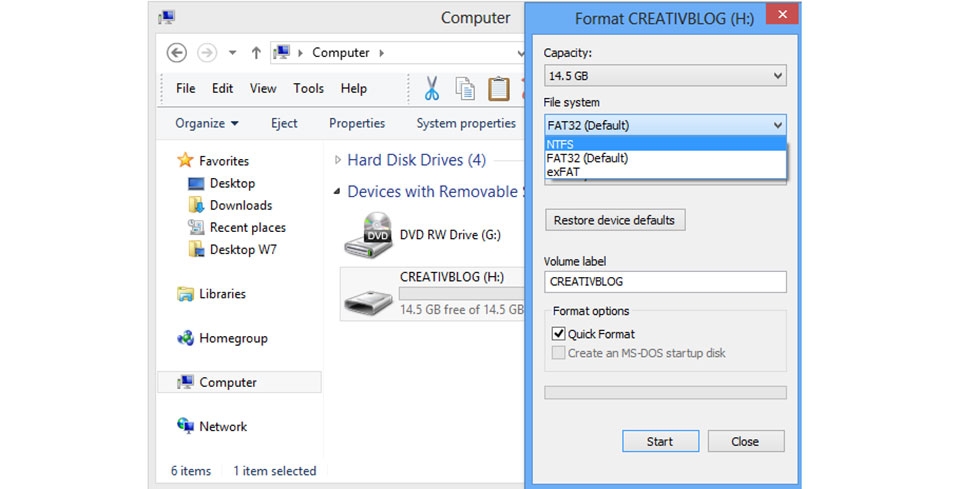Select the DVD RW Drive (G:) icon
The image size is (960, 489).
pos(368,235)
